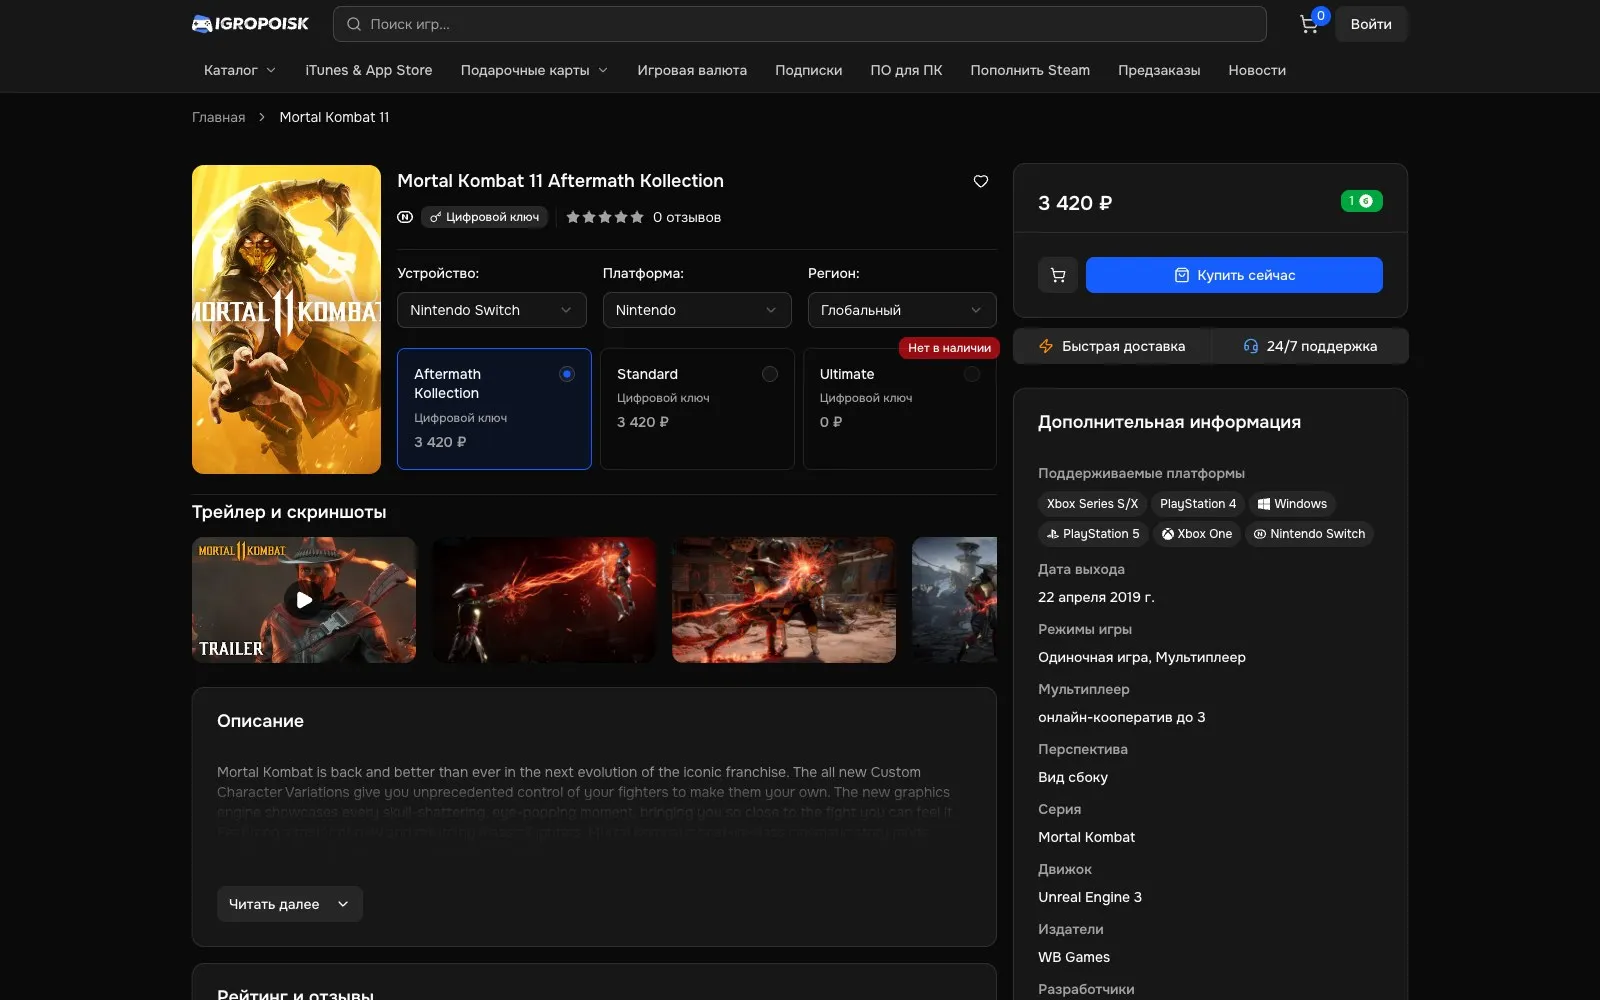Open the Устройство Nintendo Switch dropdown
The width and height of the screenshot is (1600, 1000).
point(491,310)
